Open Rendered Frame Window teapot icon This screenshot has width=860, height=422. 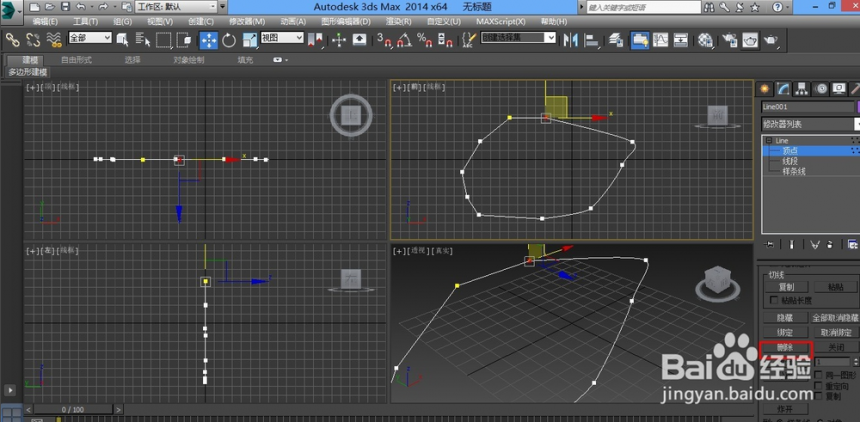point(750,40)
